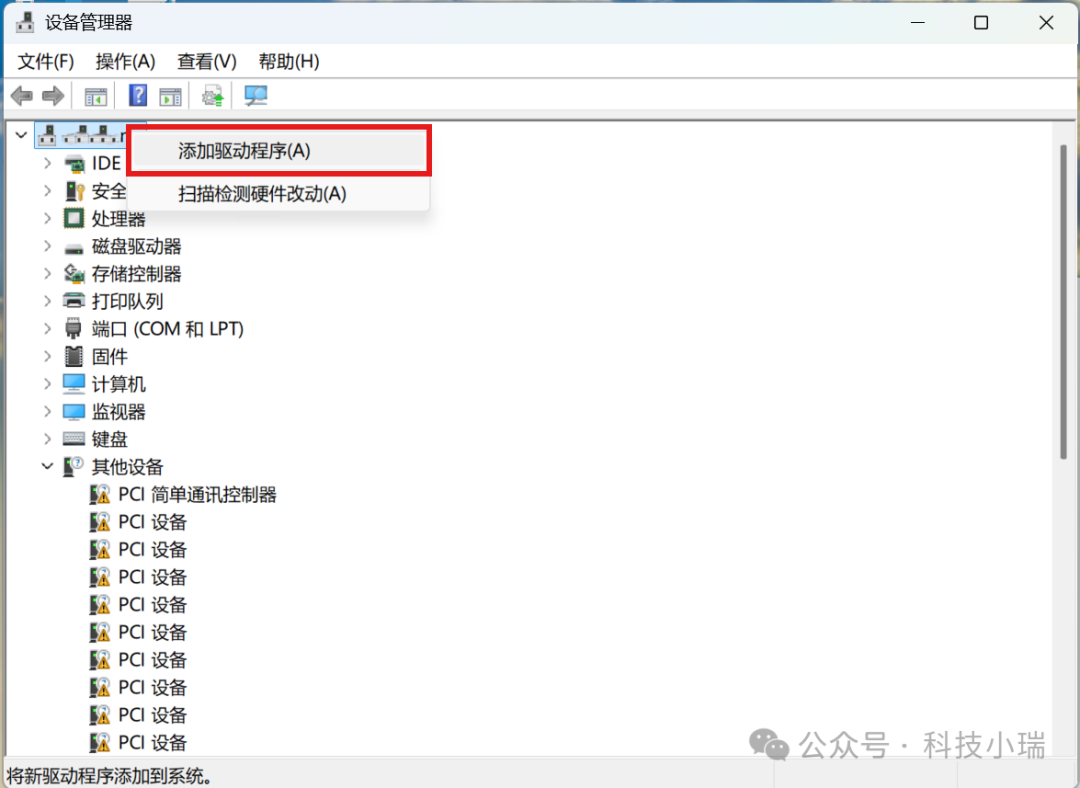The width and height of the screenshot is (1080, 788).
Task: Click the vertical scrollbar thumb of device tree
Action: [x=1063, y=302]
